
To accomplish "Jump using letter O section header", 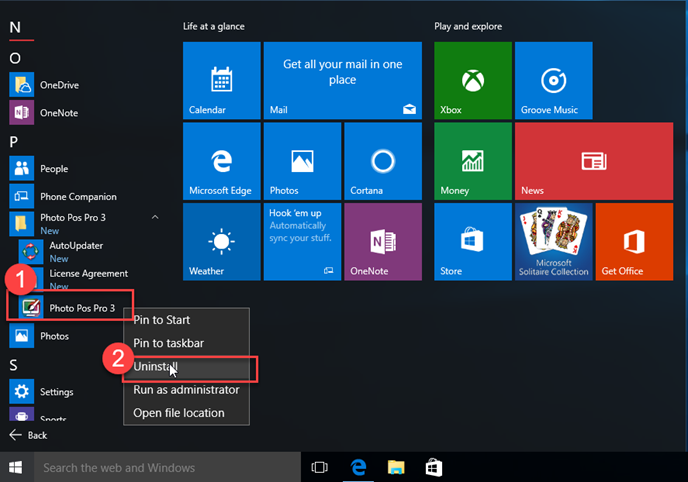I will (15, 58).
